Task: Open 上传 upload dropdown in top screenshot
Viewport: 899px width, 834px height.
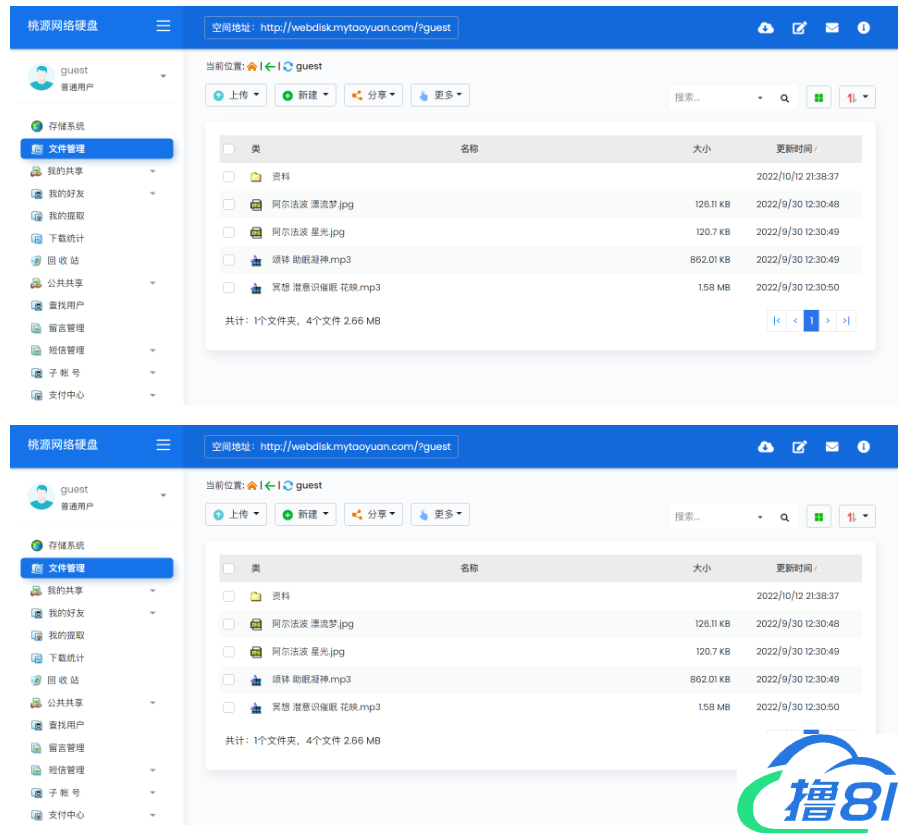Action: coord(236,95)
